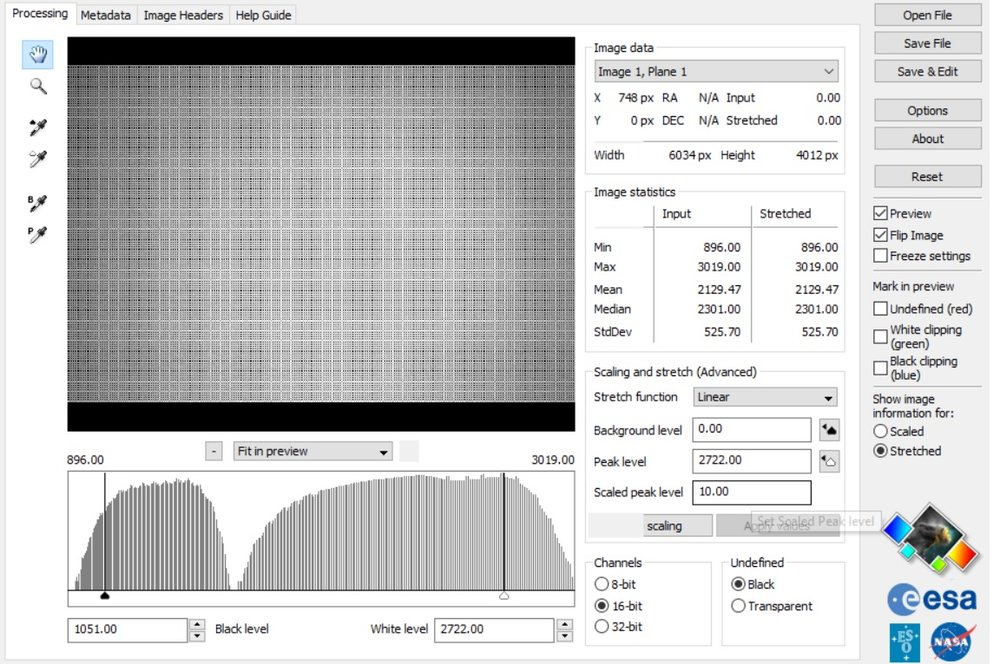The height and width of the screenshot is (664, 1000).
Task: Open the Stretch function dropdown
Action: click(x=766, y=397)
